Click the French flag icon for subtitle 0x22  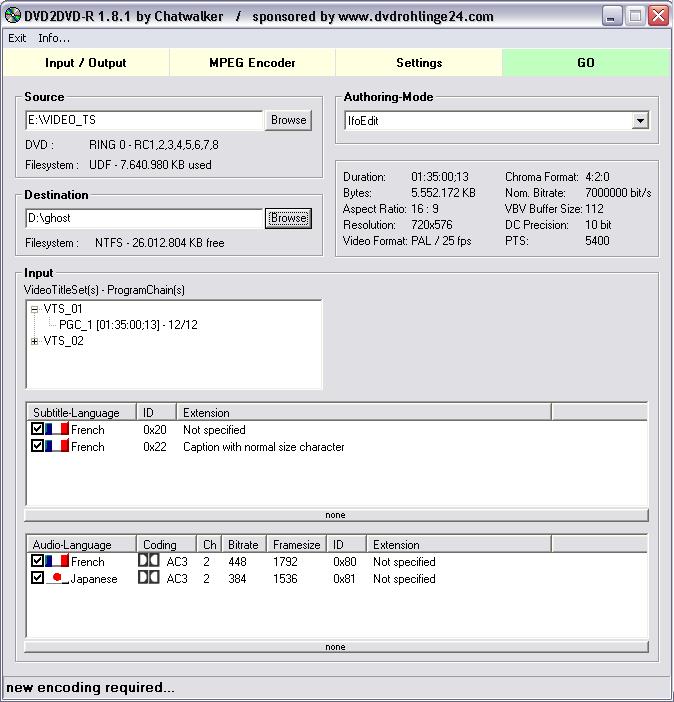click(x=57, y=446)
